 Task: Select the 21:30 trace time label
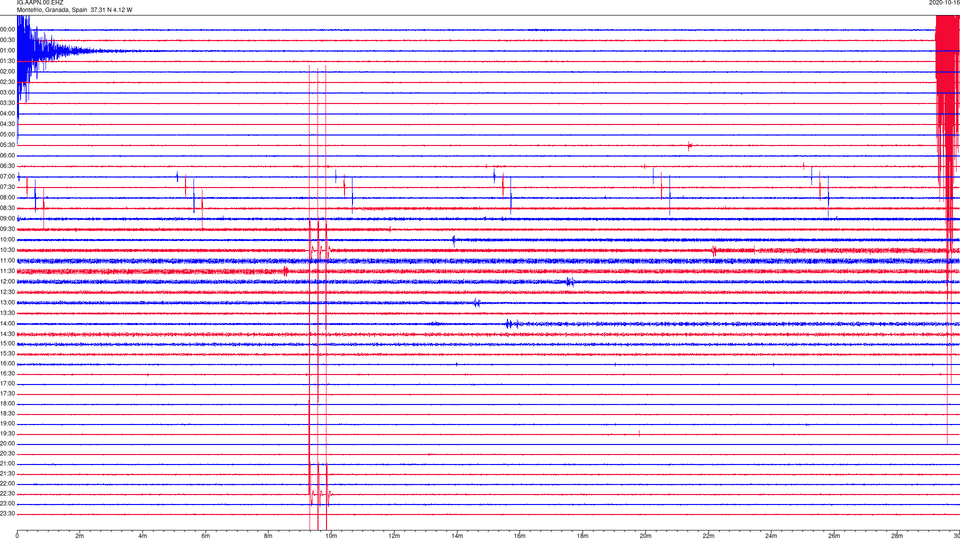pyautogui.click(x=8, y=473)
